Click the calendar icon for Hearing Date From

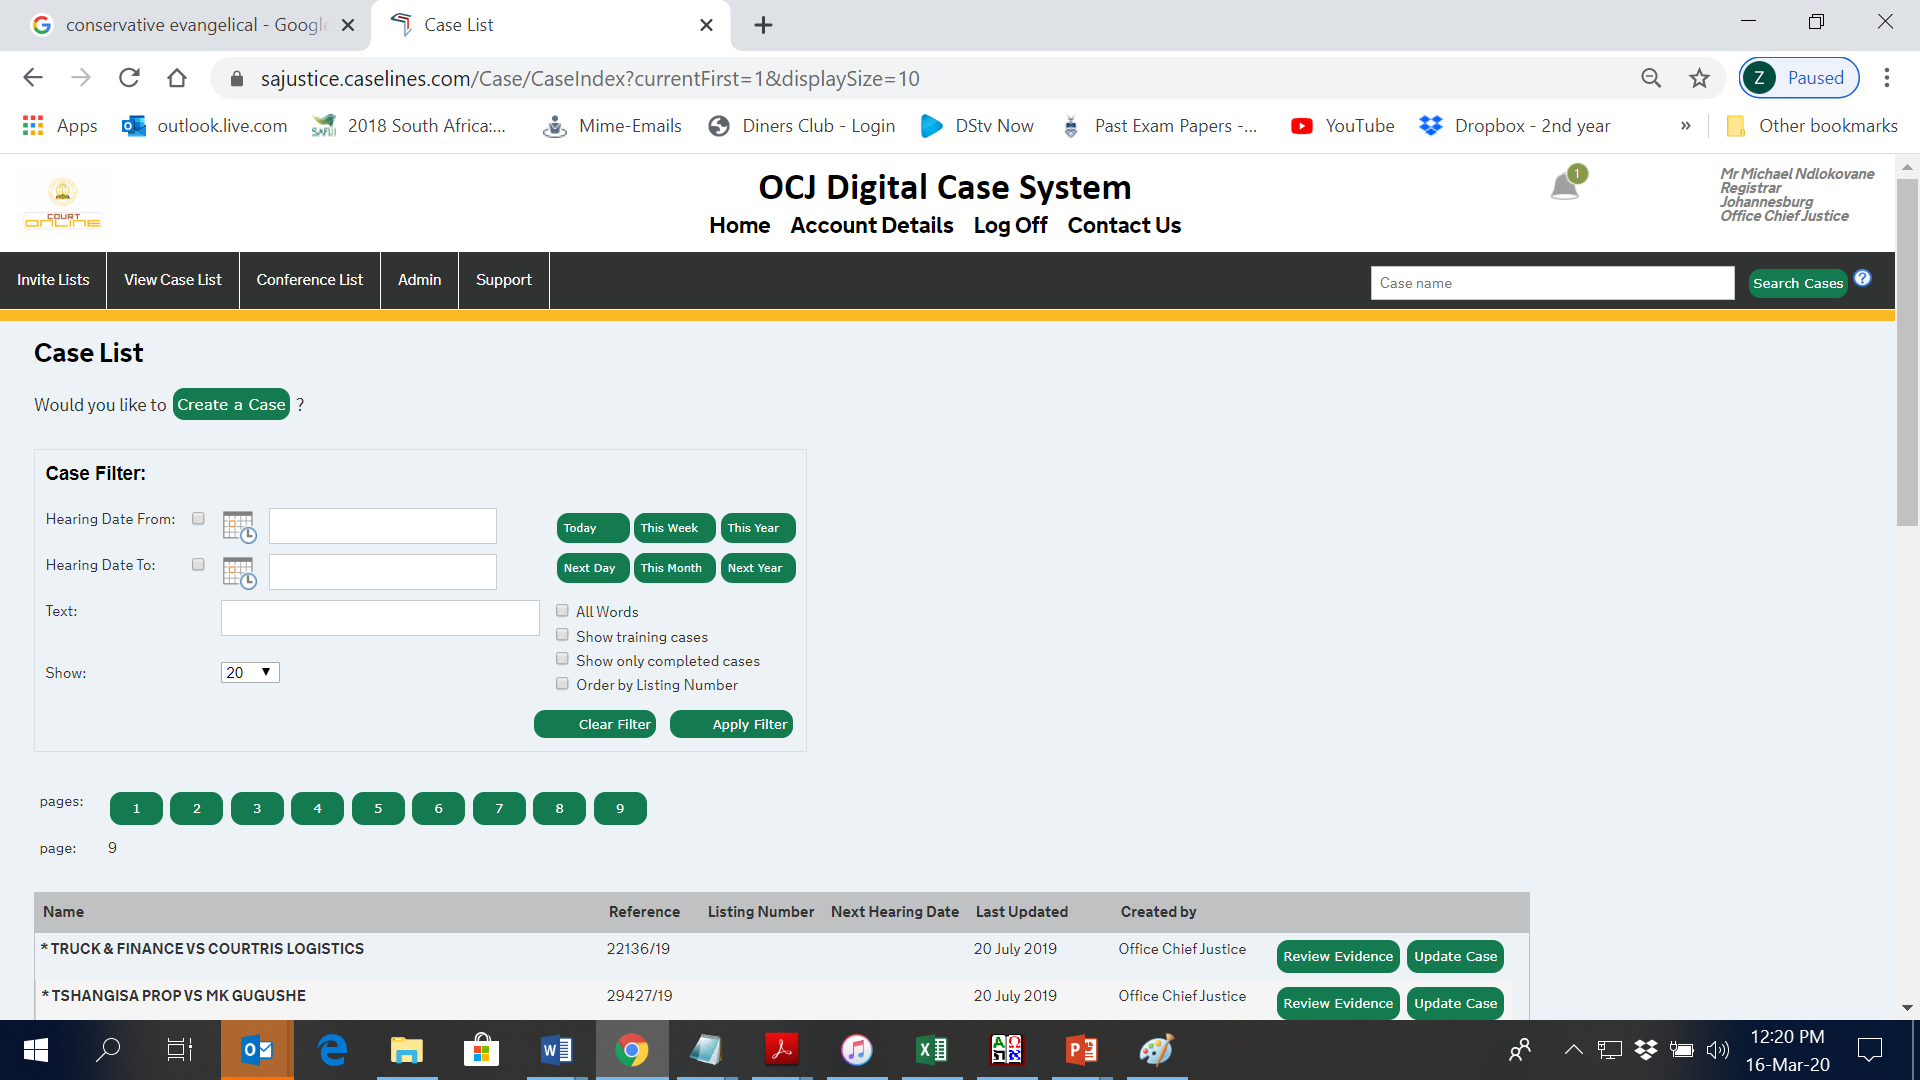[x=240, y=525]
